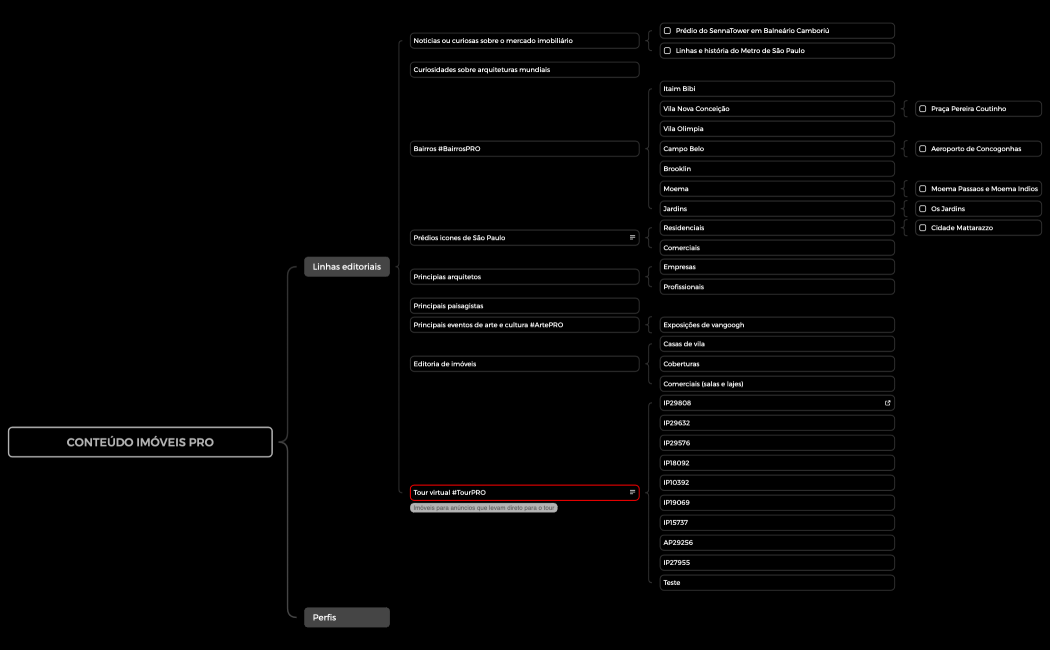The width and height of the screenshot is (1050, 650).
Task: Select the Bairros #BairrosPRO node
Action: tap(524, 149)
